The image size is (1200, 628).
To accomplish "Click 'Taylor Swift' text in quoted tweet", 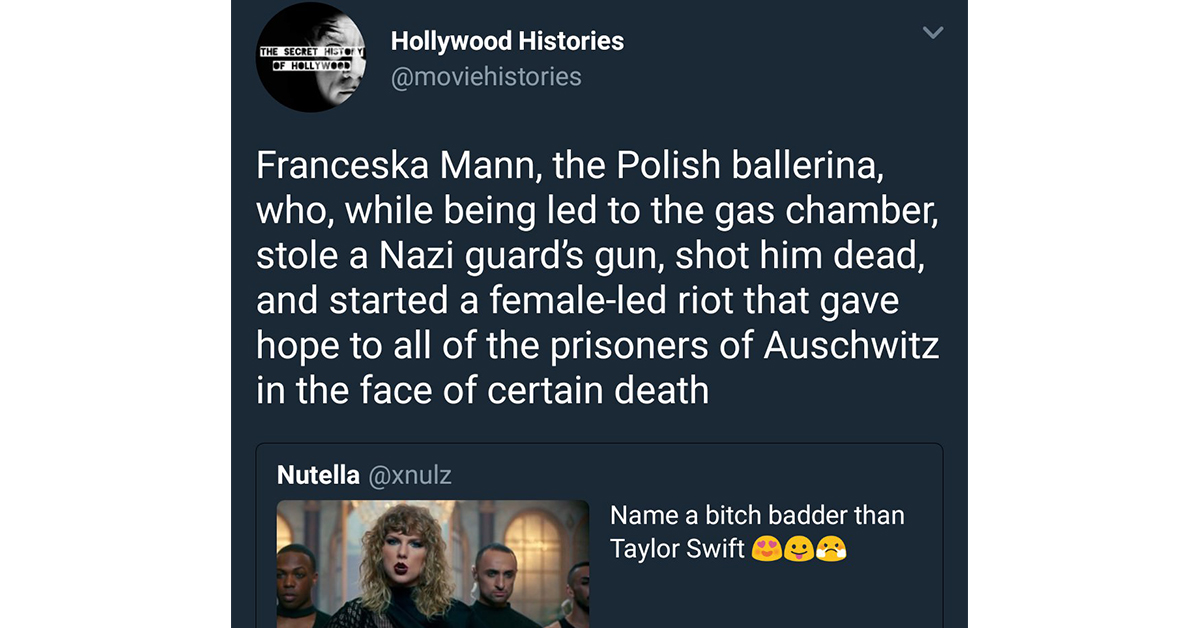I will pyautogui.click(x=677, y=548).
